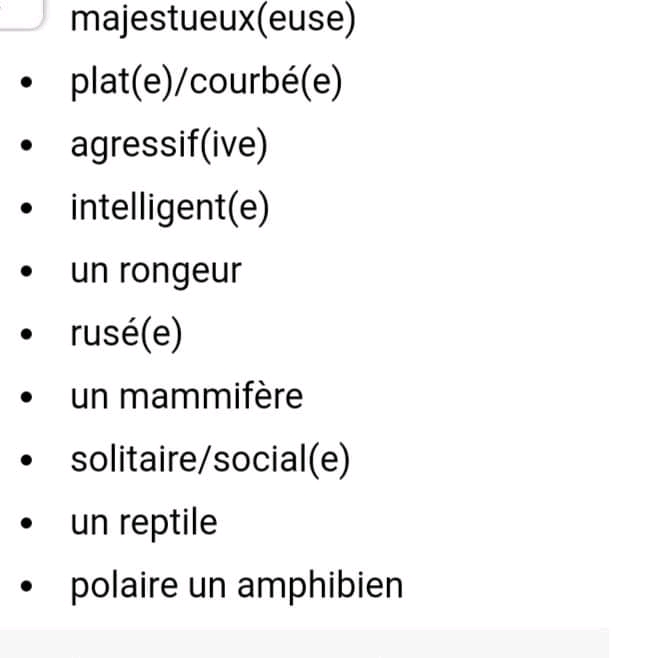Select the bullet before "rusé(e)"

(30, 335)
